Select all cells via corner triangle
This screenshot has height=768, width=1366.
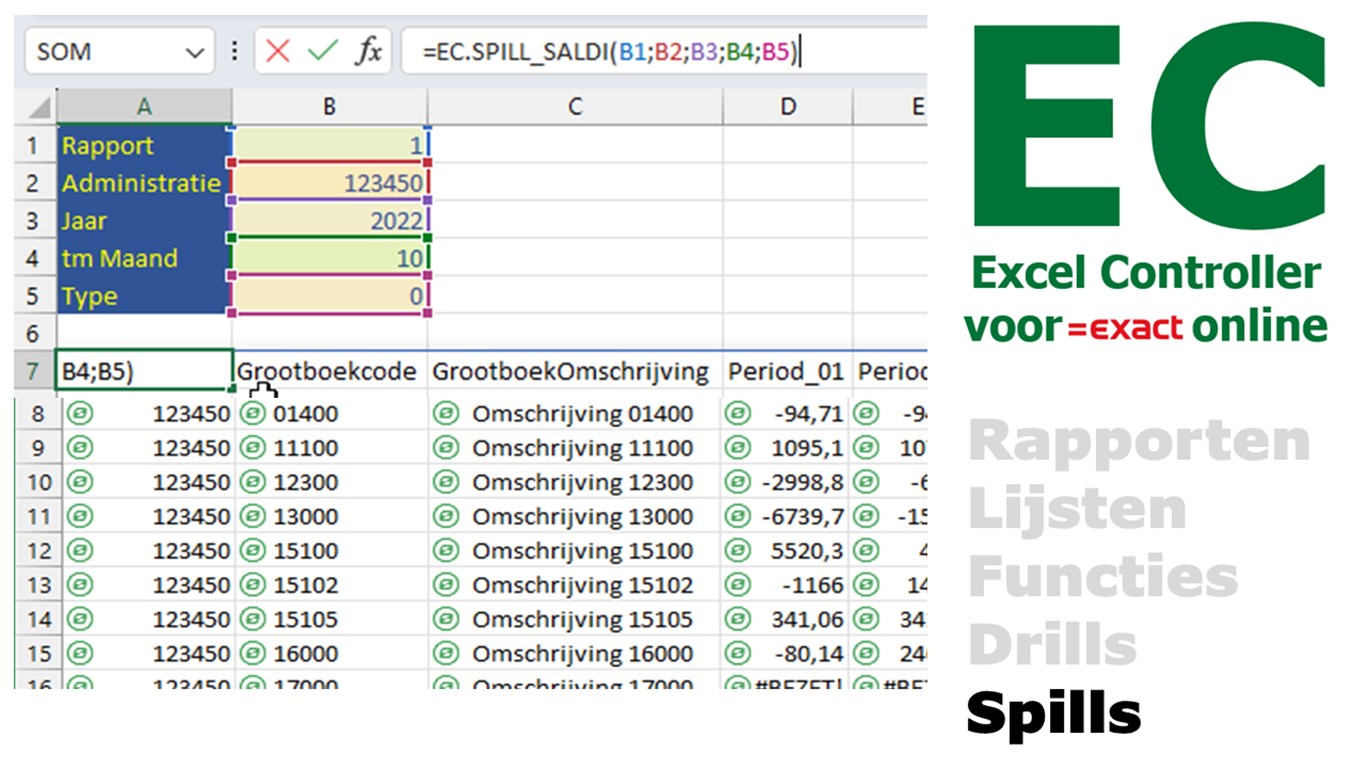pyautogui.click(x=38, y=108)
